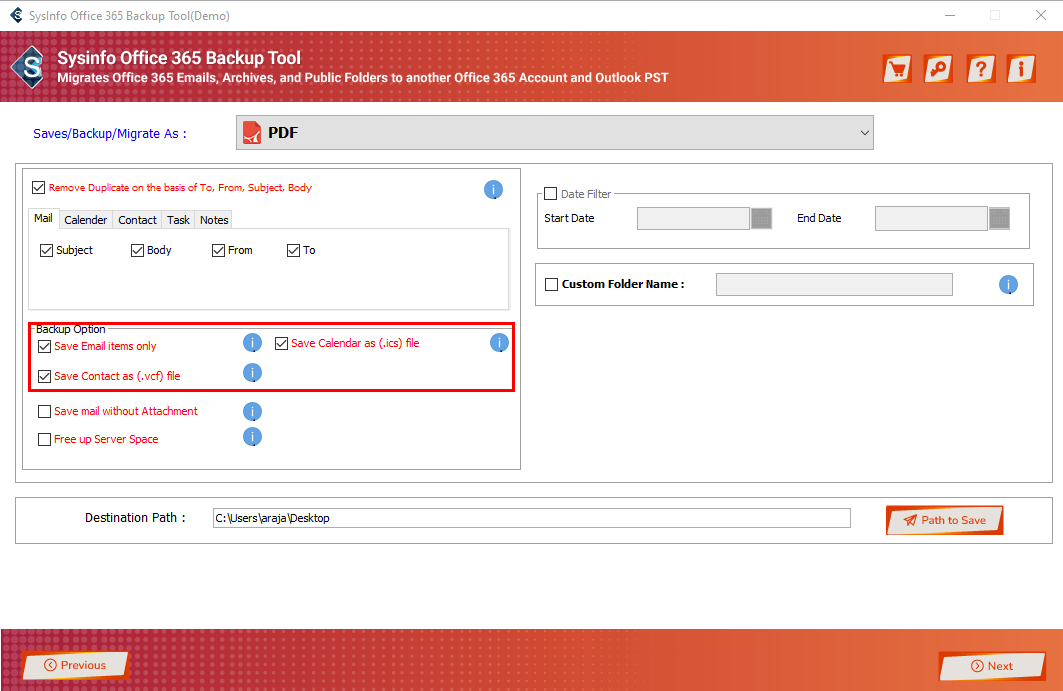Toggle Save Contact as (.vcf) file checkbox

pyautogui.click(x=45, y=376)
